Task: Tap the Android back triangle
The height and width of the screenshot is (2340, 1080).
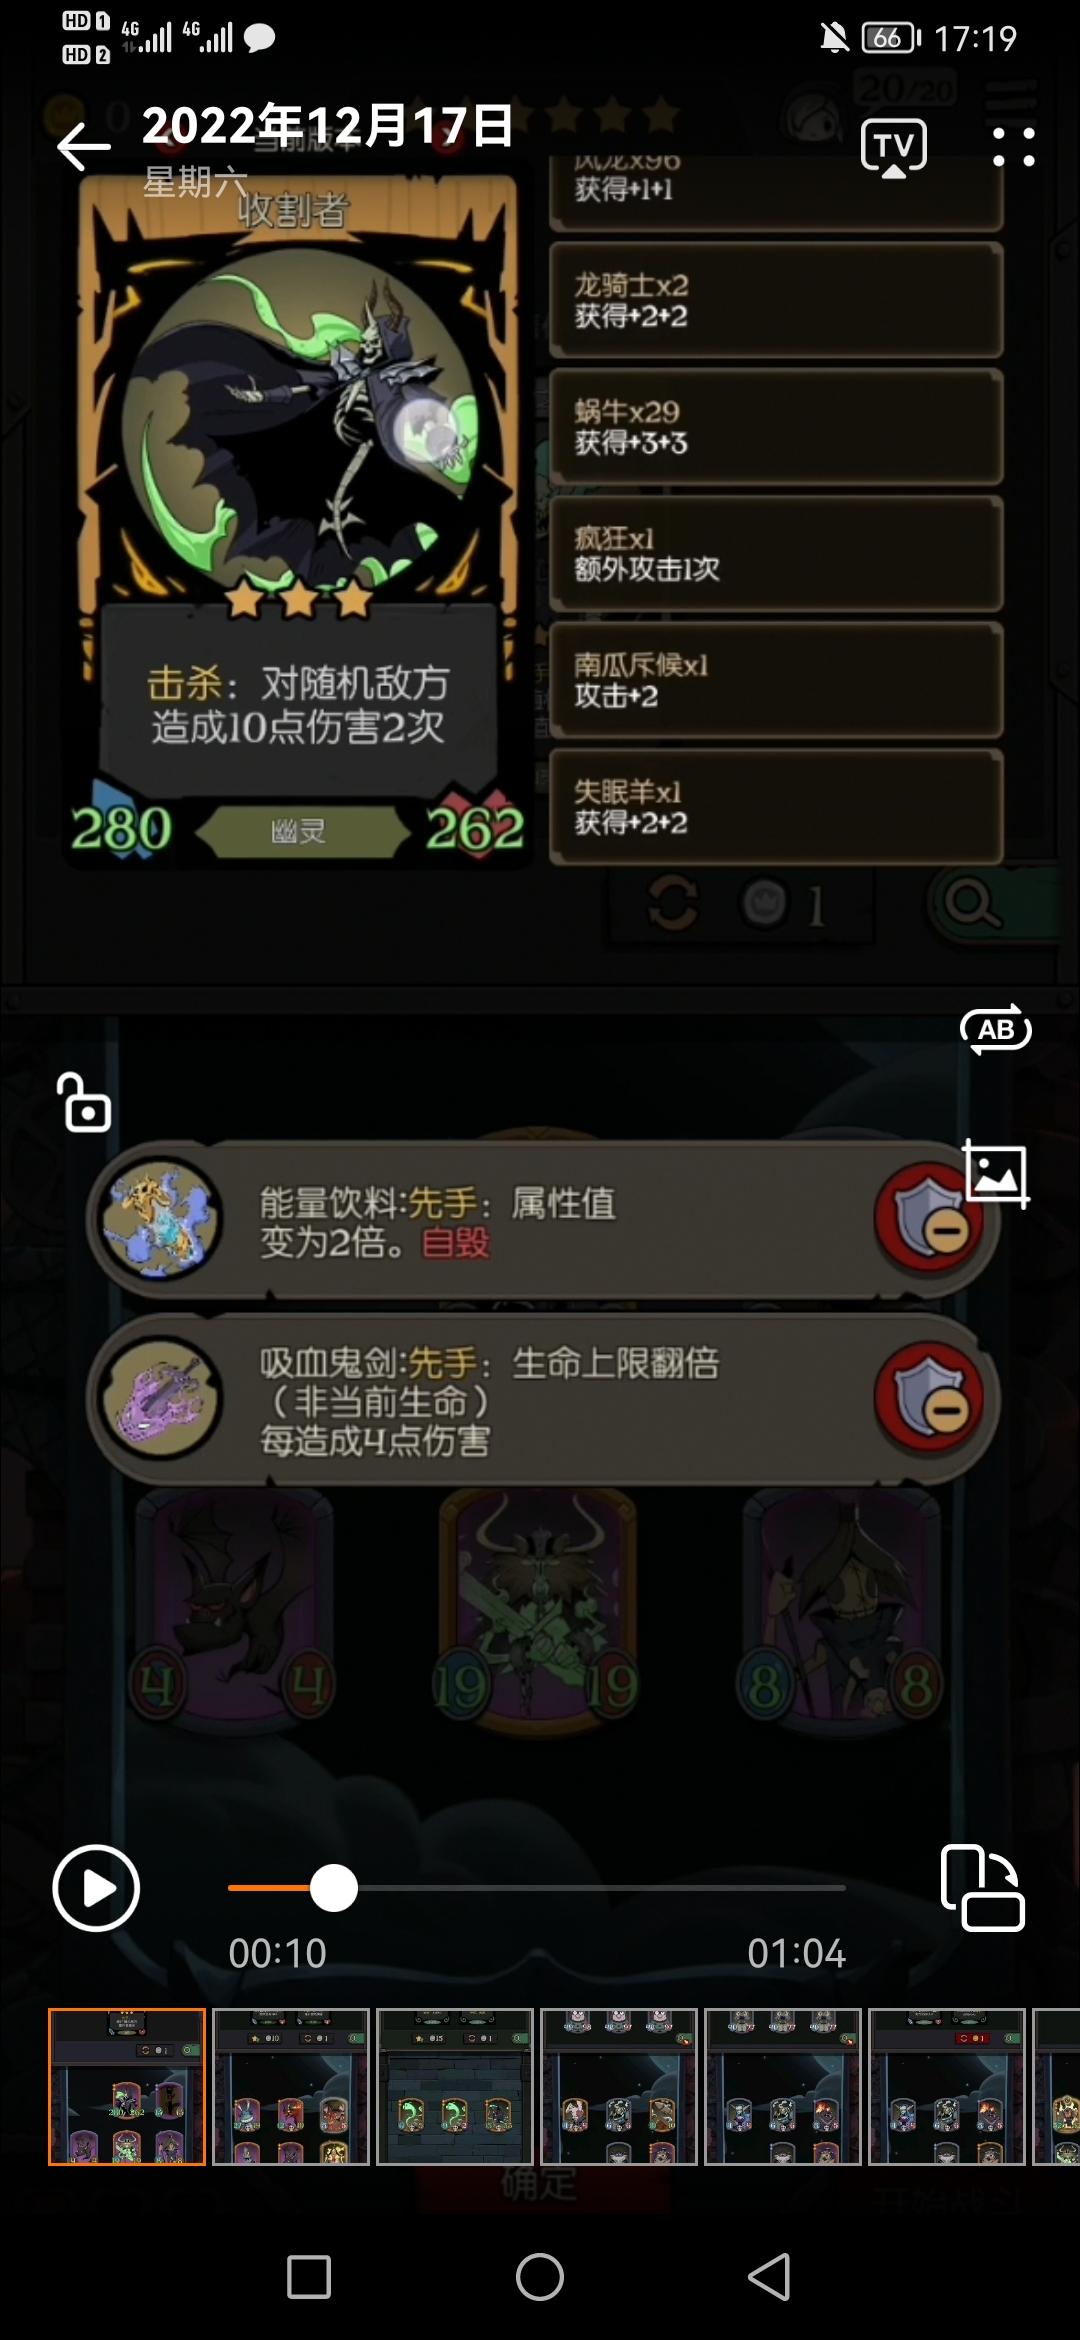Action: click(770, 2277)
